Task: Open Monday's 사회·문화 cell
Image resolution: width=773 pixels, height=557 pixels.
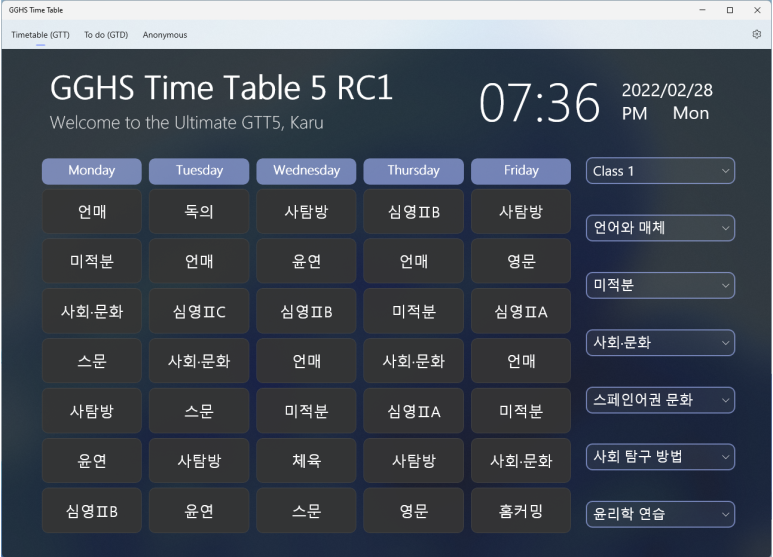Action: tap(92, 311)
